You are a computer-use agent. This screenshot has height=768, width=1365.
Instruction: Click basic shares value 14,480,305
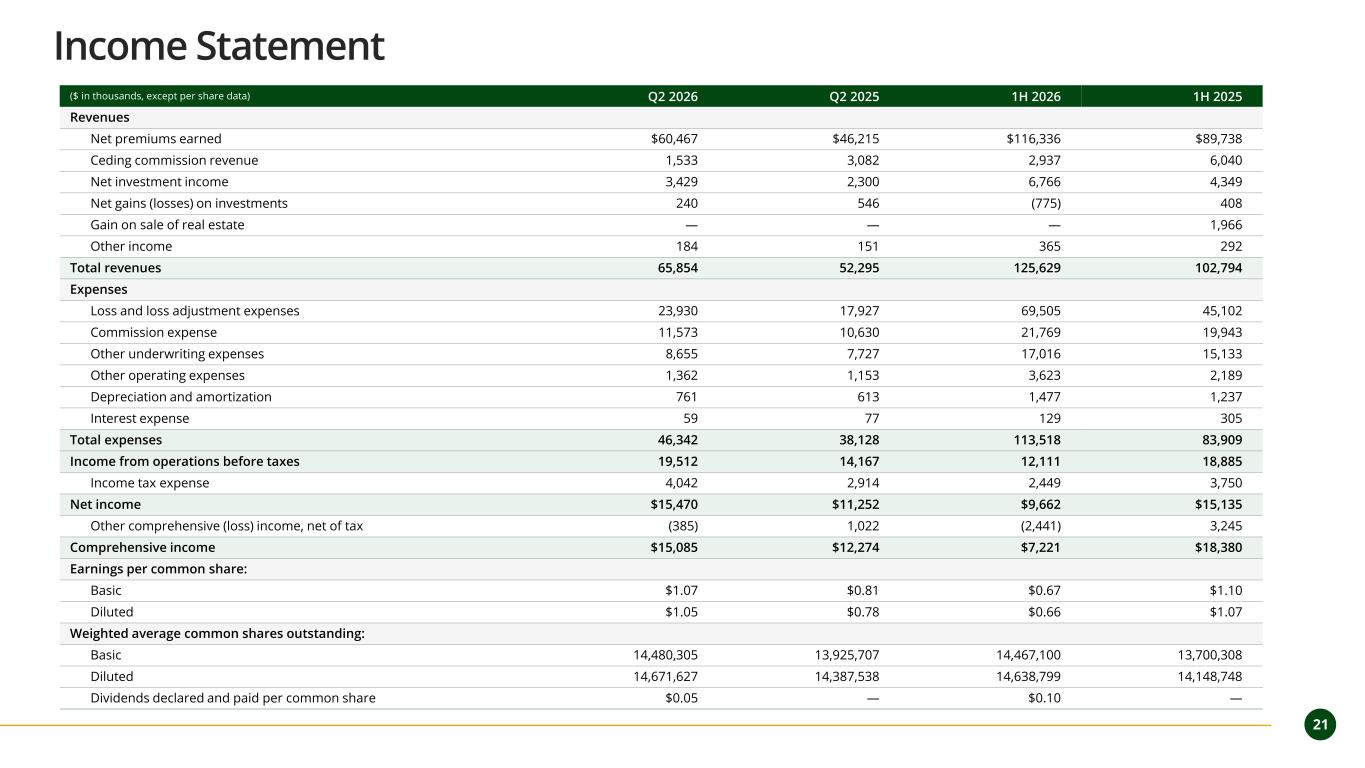pos(666,655)
